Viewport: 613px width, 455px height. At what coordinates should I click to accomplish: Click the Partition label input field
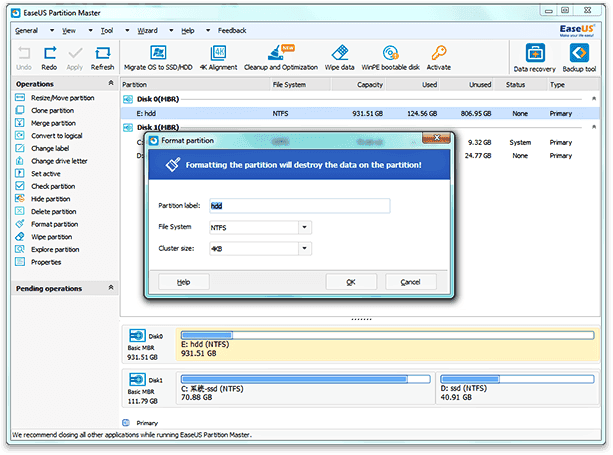coord(299,206)
